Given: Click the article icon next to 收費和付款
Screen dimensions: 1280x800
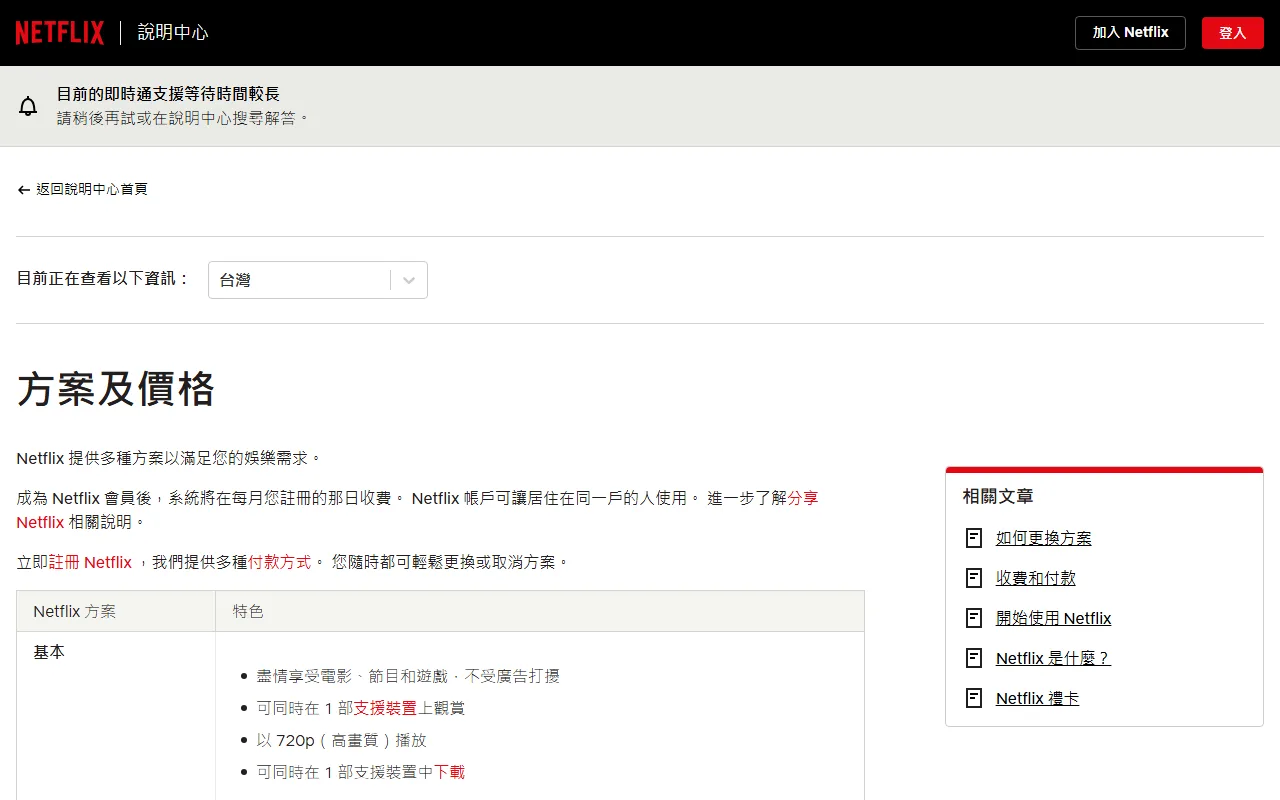Looking at the screenshot, I should (x=974, y=578).
